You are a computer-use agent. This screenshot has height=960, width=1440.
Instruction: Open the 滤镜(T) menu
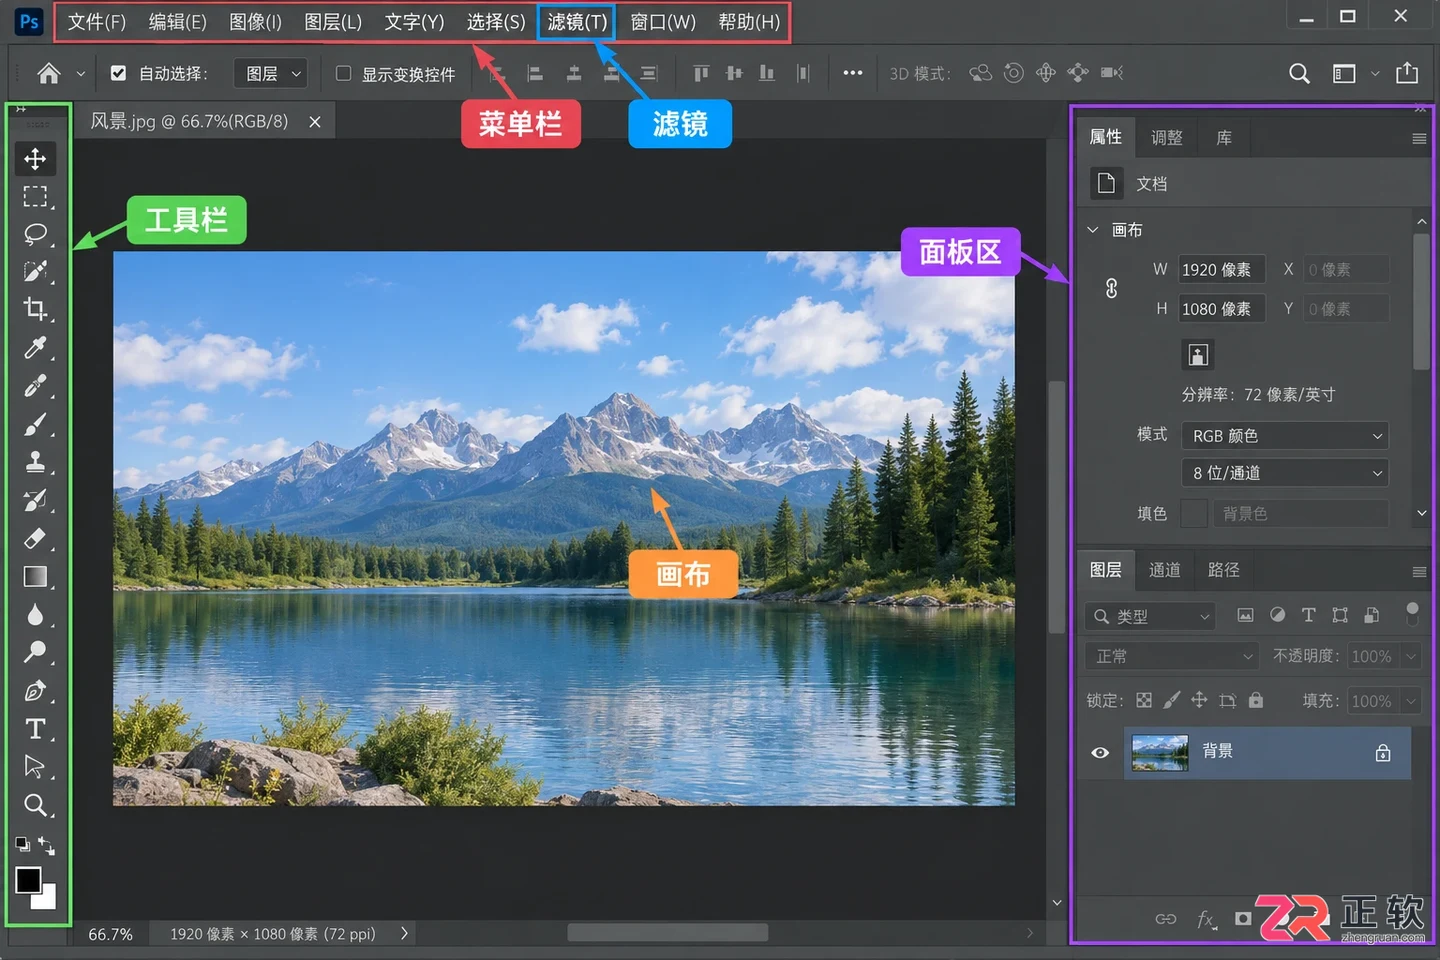click(577, 22)
